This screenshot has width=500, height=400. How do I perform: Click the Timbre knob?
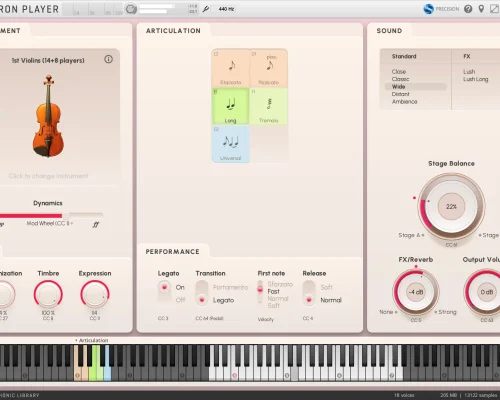pyautogui.click(x=48, y=294)
